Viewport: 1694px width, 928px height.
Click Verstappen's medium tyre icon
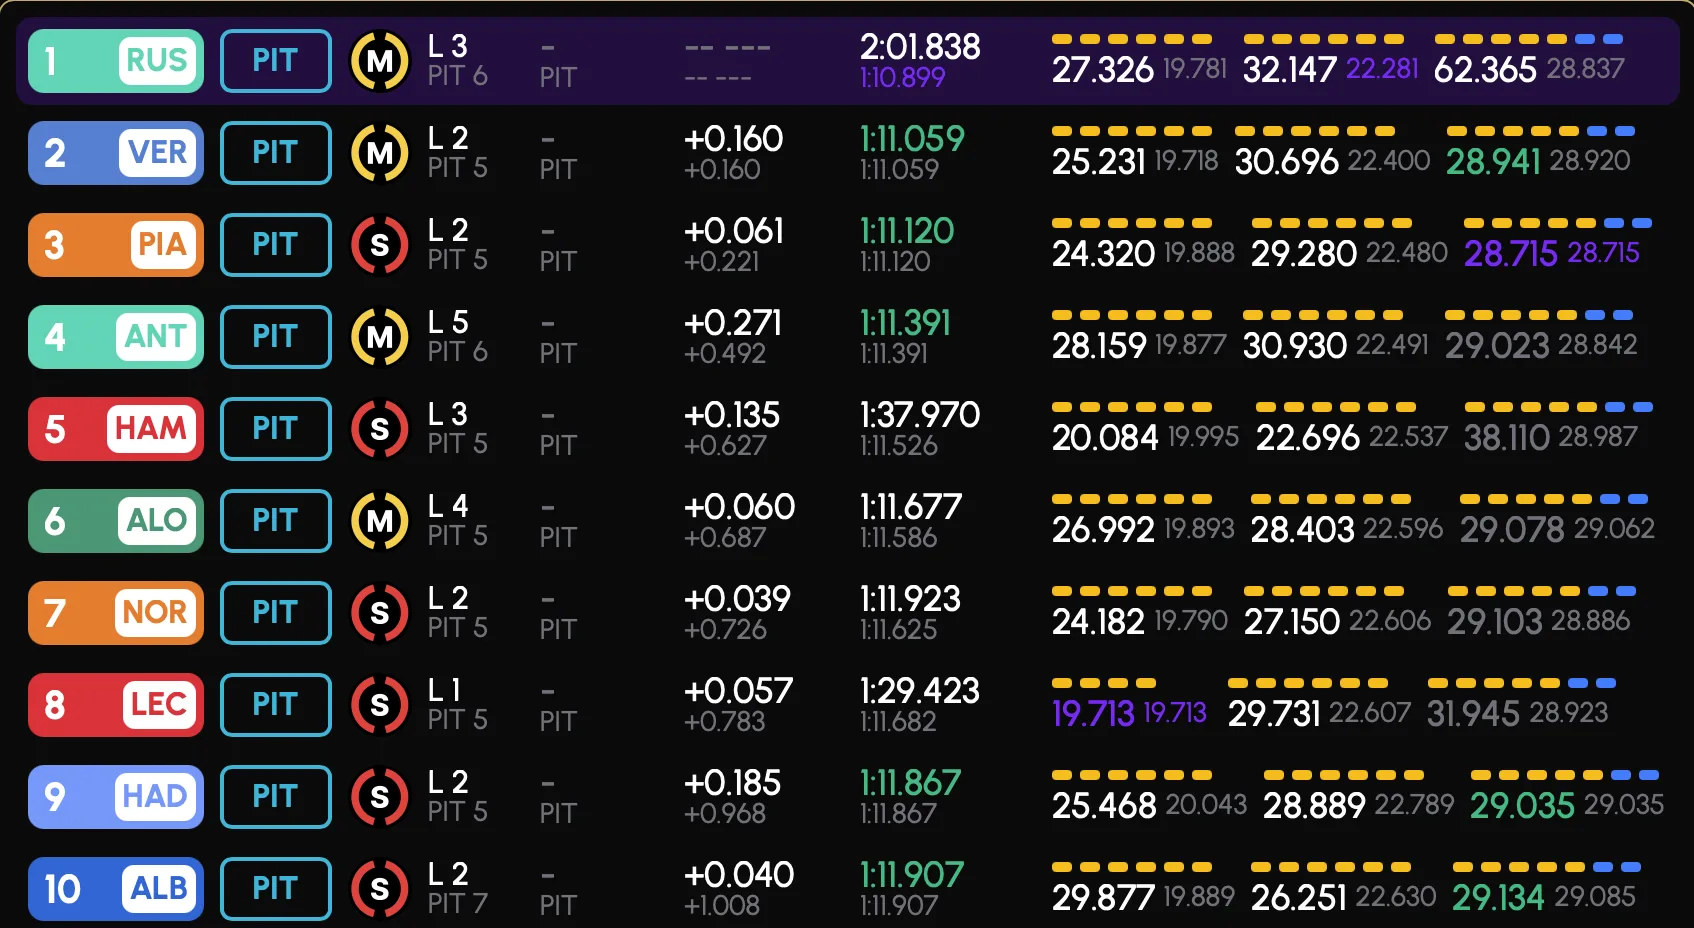380,154
